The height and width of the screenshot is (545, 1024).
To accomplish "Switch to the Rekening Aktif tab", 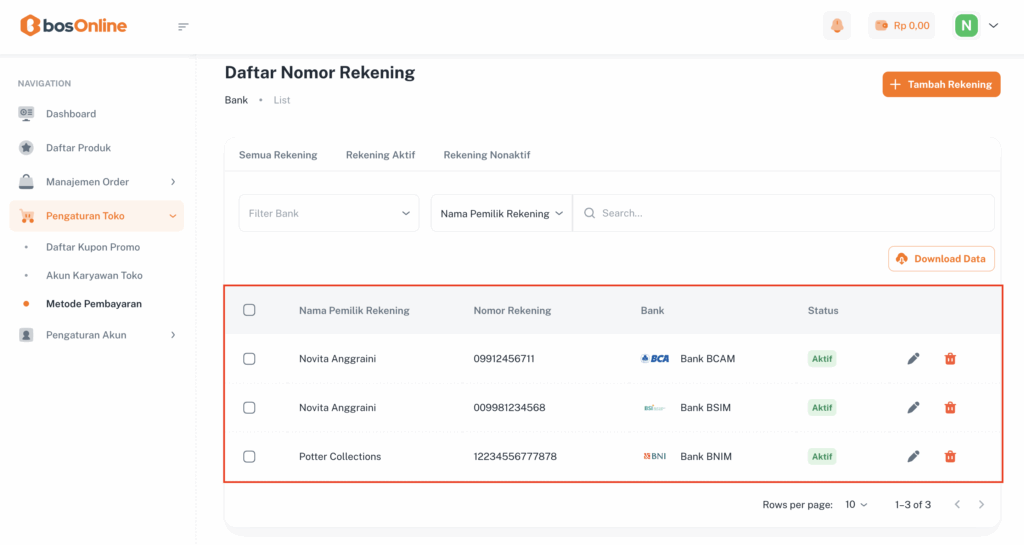I will coord(380,155).
